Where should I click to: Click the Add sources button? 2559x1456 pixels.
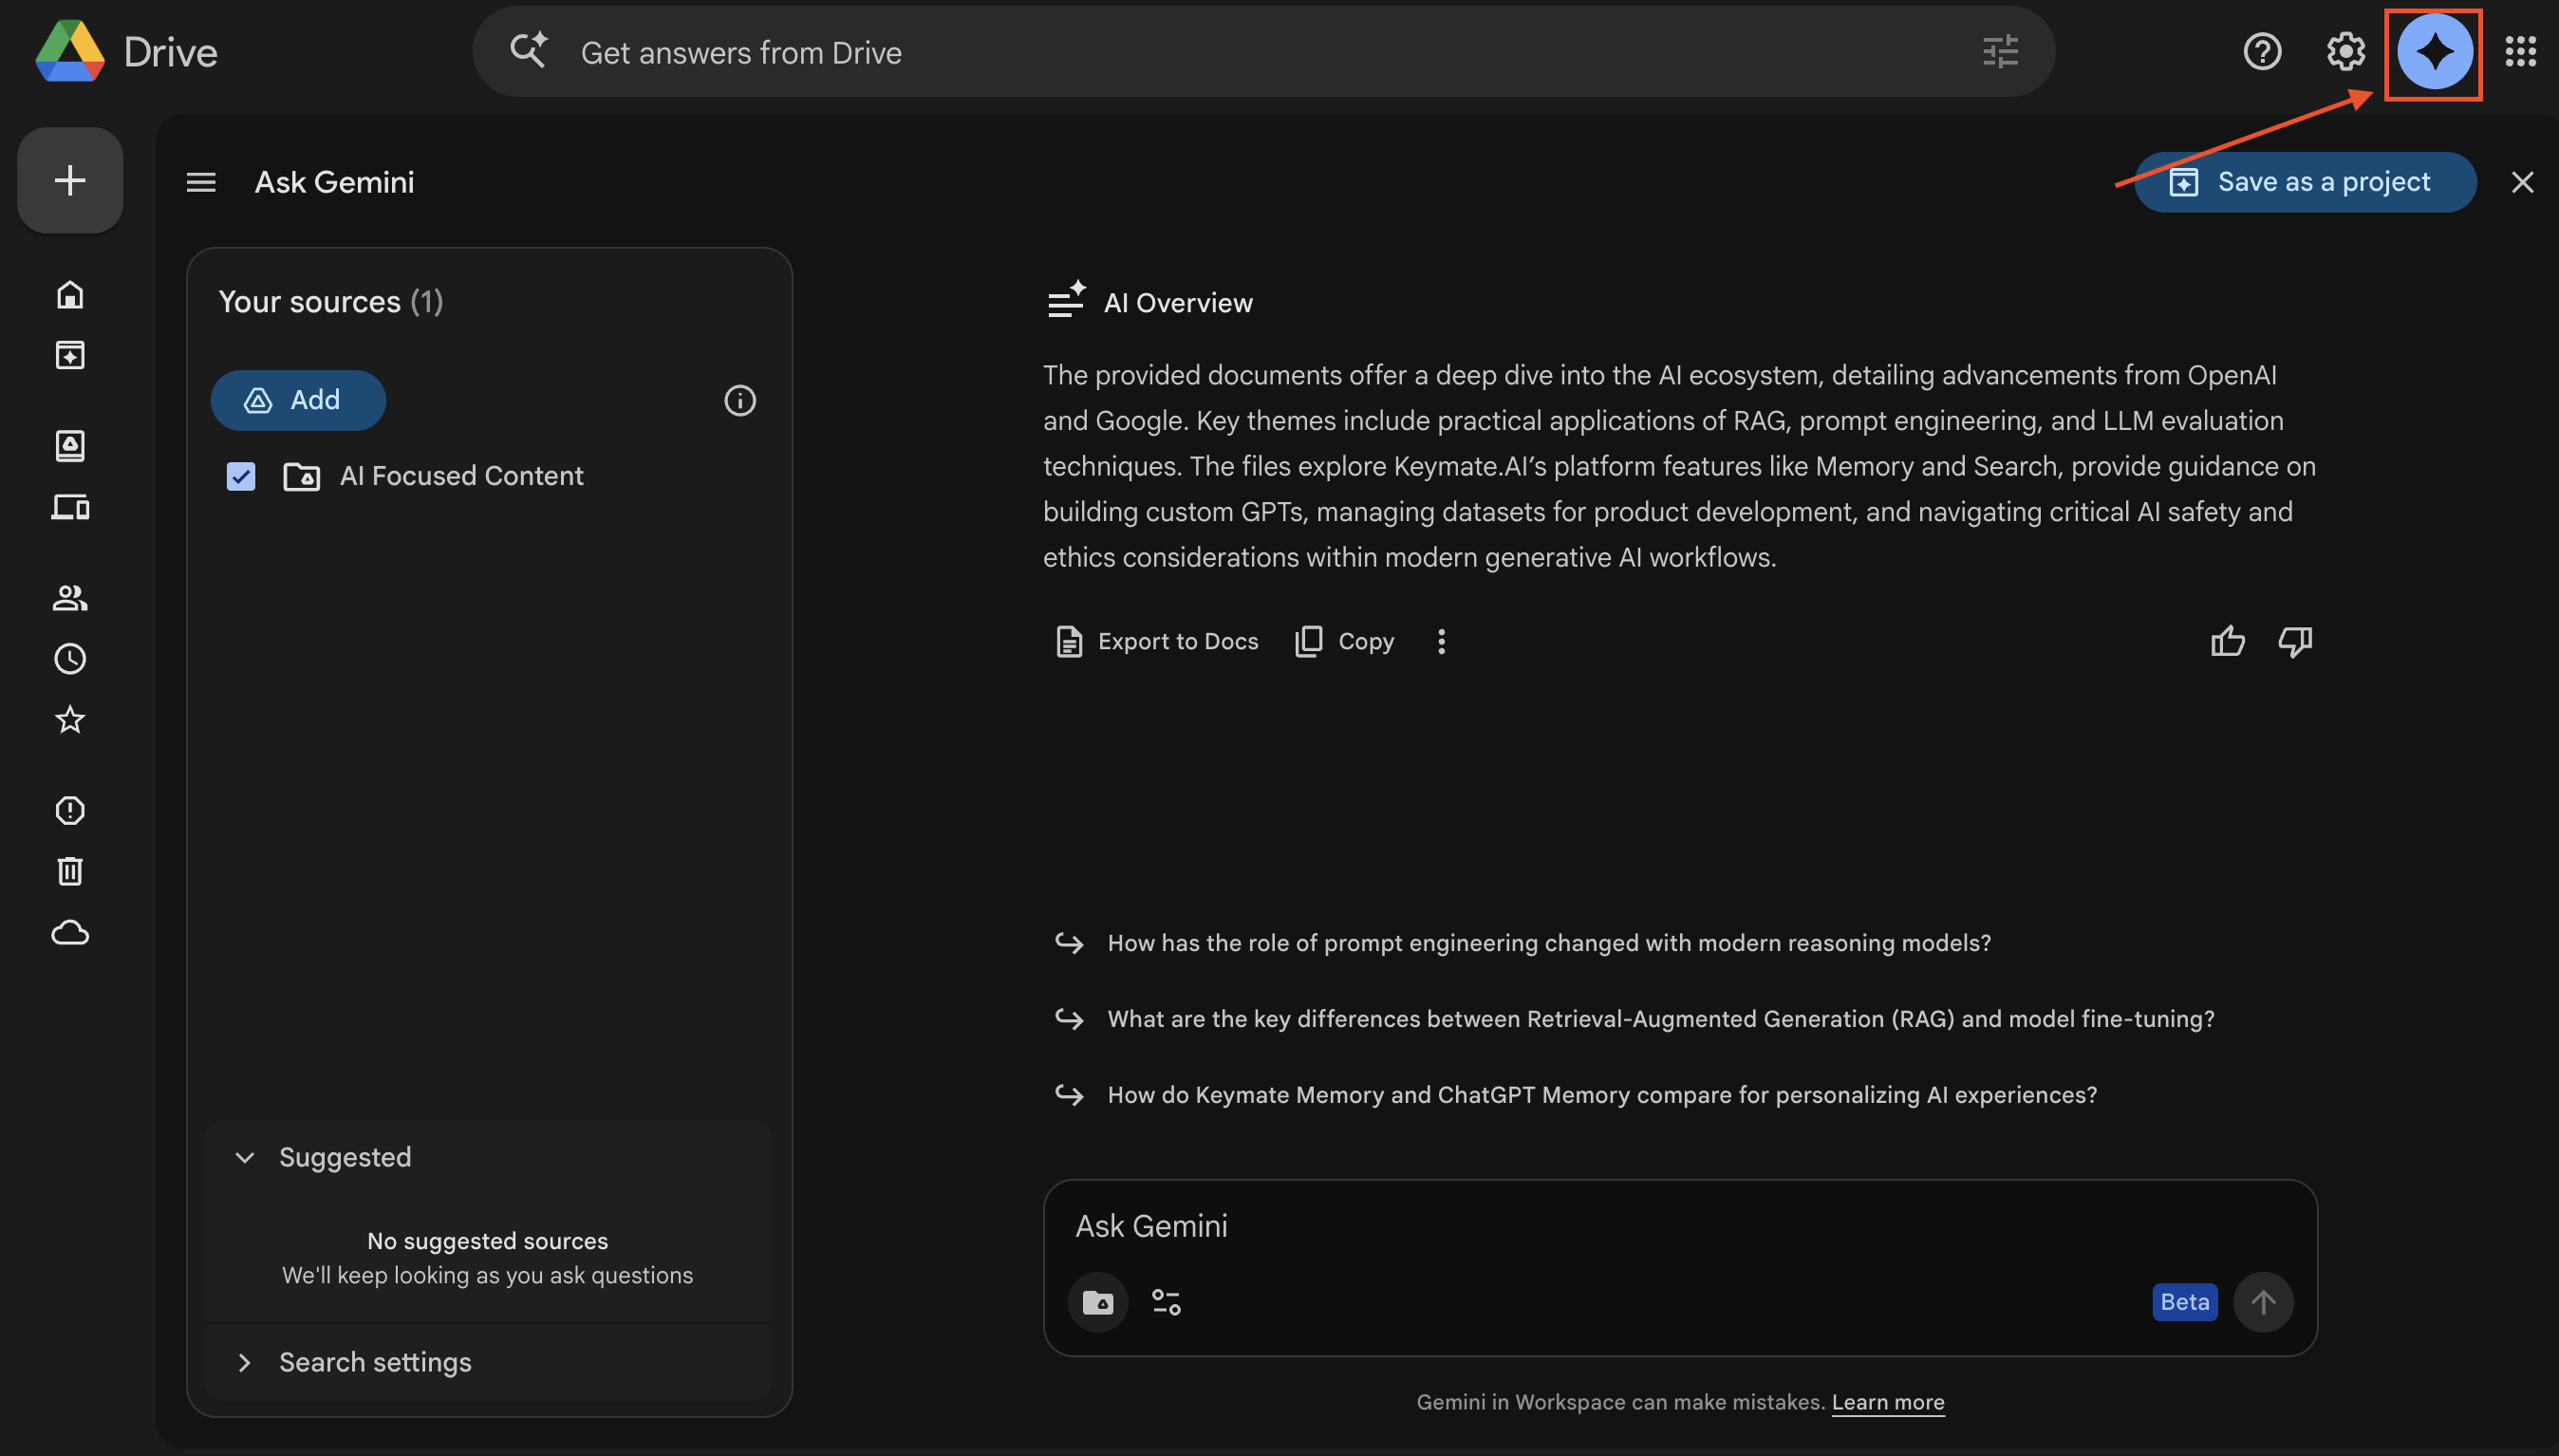(298, 401)
